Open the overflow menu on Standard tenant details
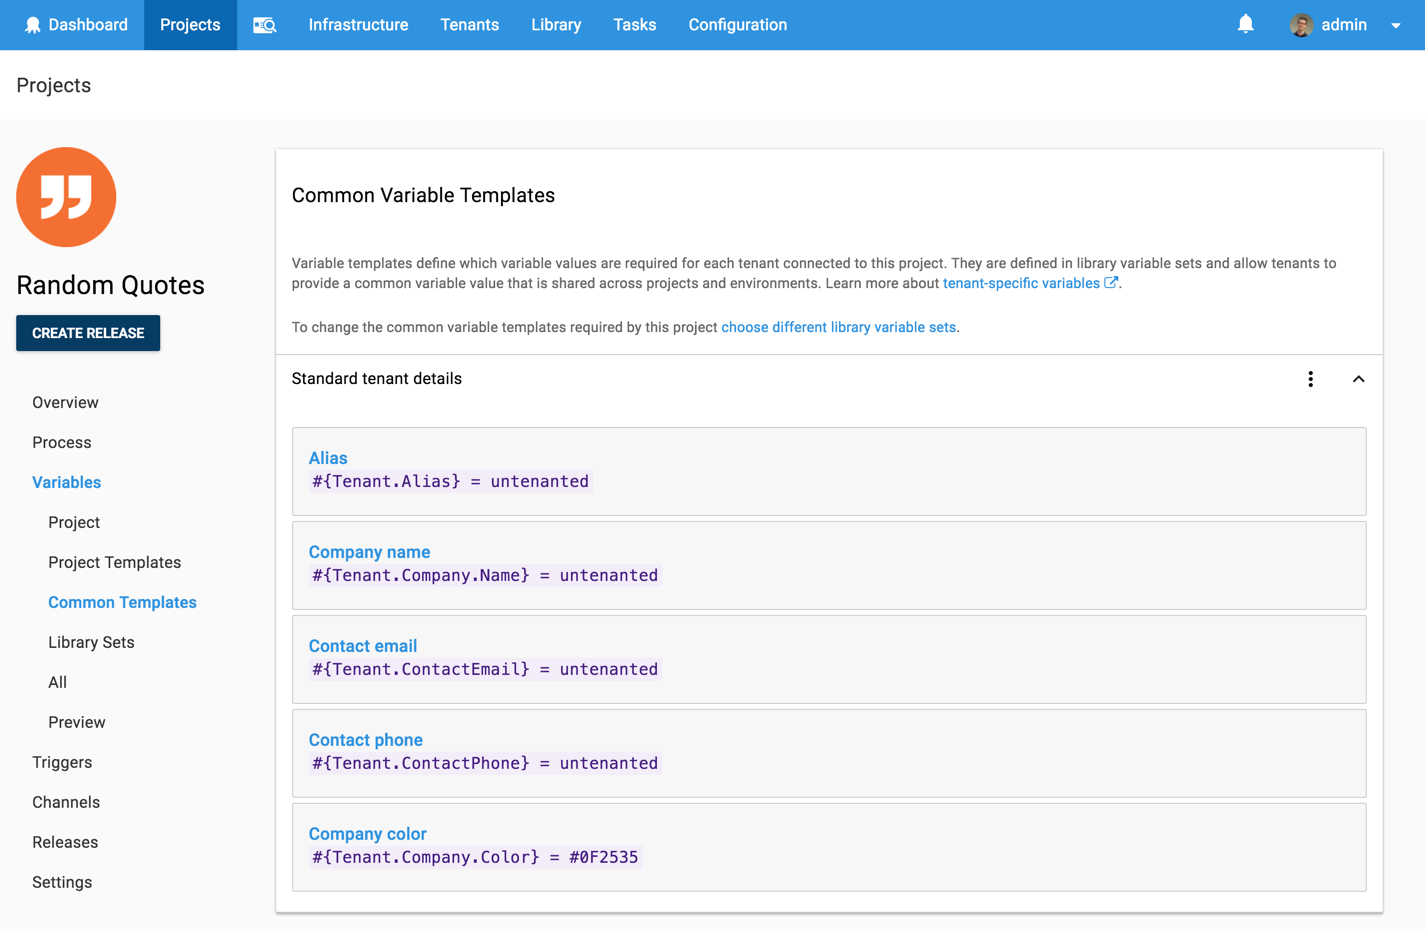Screen dimensions: 1425x931 pyautogui.click(x=1311, y=379)
